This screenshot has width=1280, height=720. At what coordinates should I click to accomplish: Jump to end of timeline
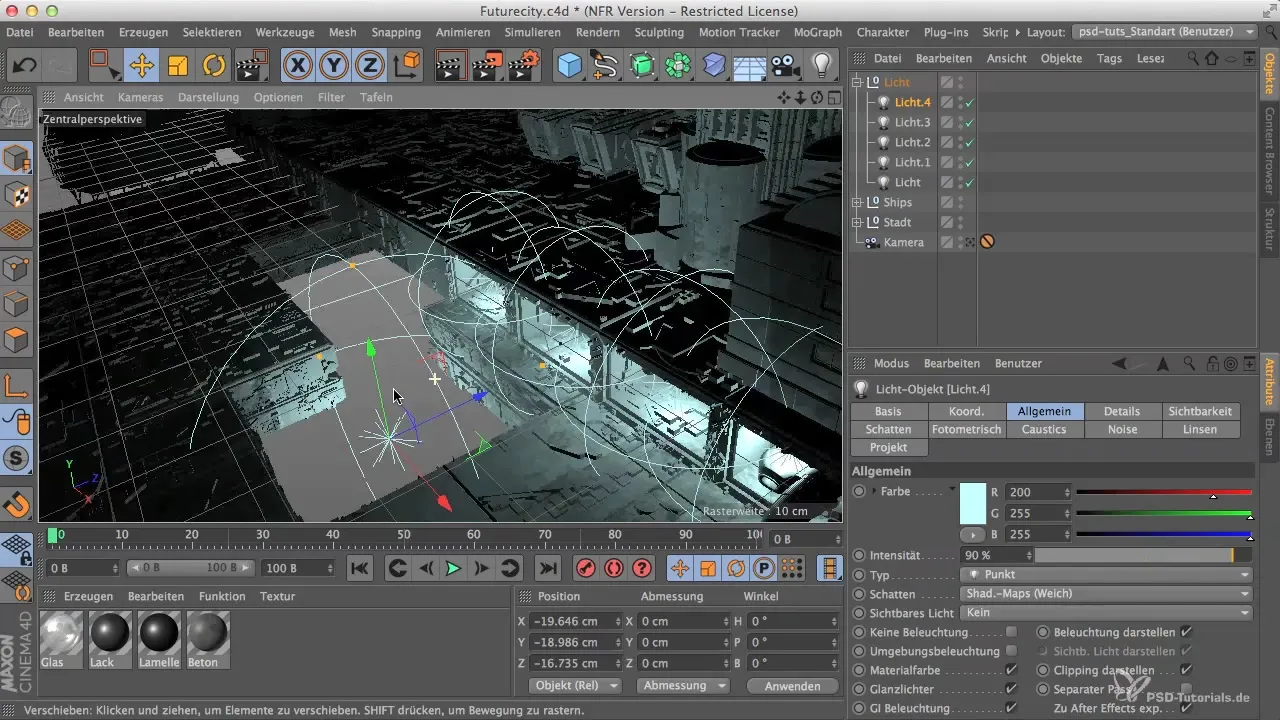pyautogui.click(x=547, y=568)
